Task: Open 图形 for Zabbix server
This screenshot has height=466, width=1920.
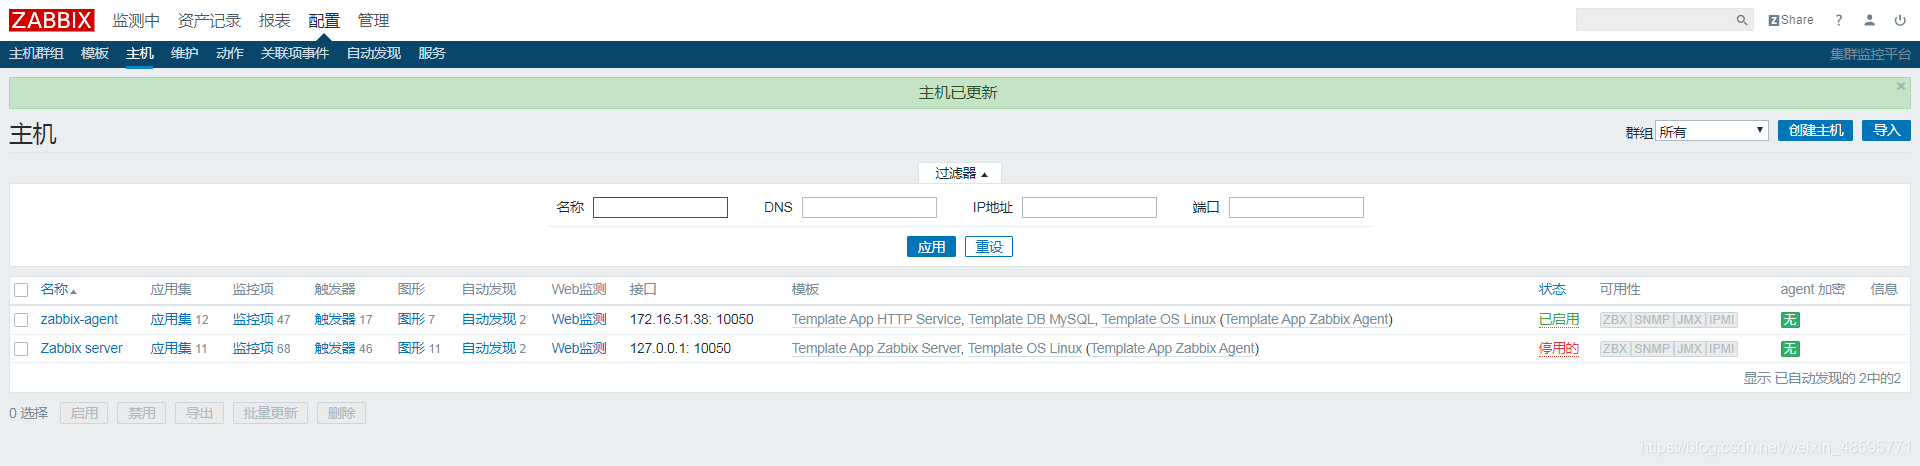Action: point(411,349)
